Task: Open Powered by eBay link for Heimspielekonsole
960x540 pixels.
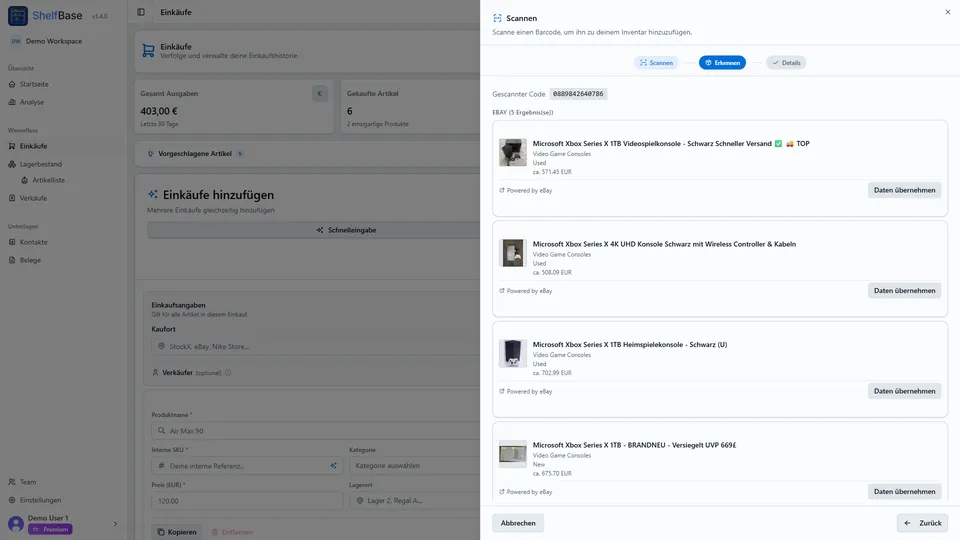Action: click(x=526, y=392)
